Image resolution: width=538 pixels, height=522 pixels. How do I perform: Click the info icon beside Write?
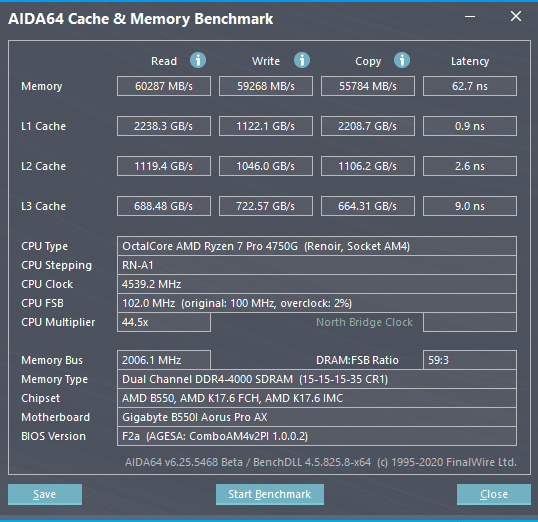pyautogui.click(x=302, y=60)
